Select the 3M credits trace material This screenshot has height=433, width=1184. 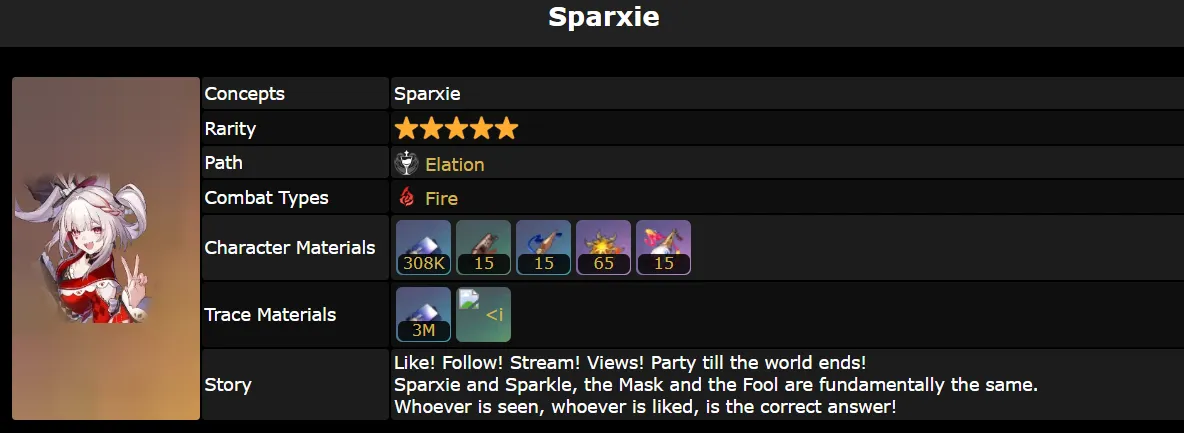click(x=424, y=315)
